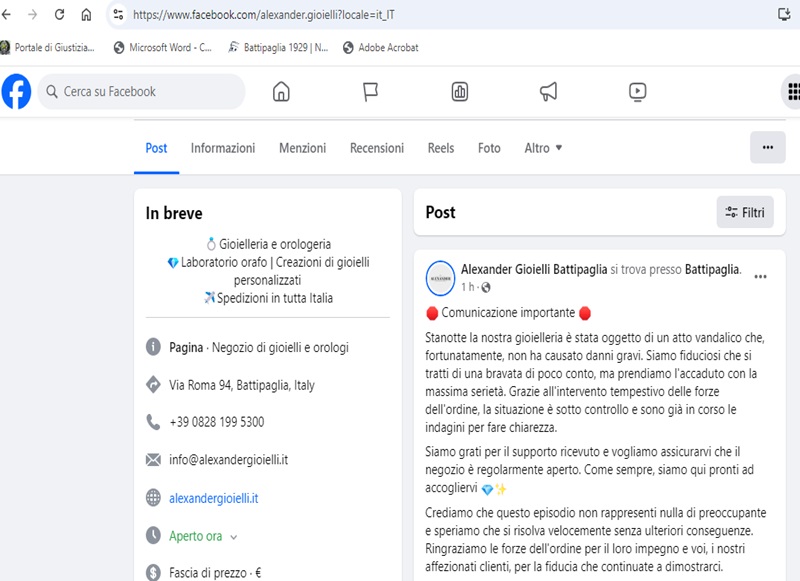Expand Aperto ora opening hours
Screen dimensions: 800x581
pos(203,537)
